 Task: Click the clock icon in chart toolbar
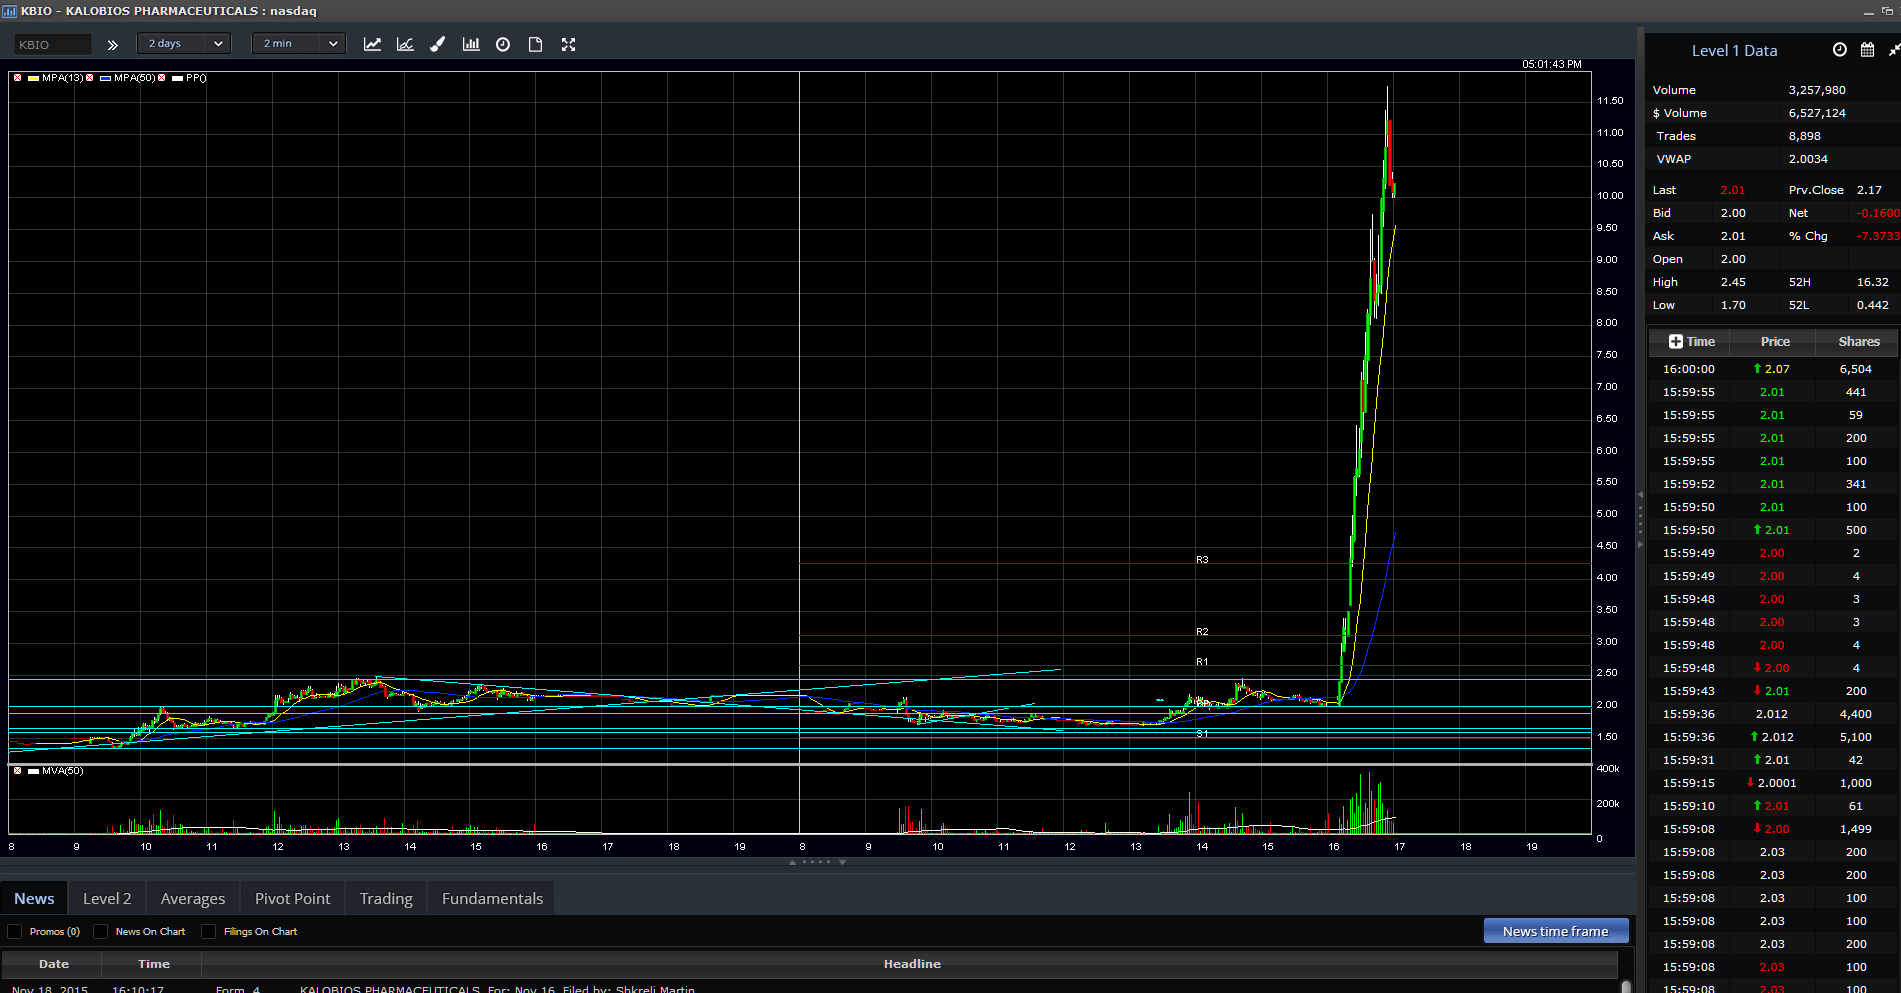[x=503, y=44]
